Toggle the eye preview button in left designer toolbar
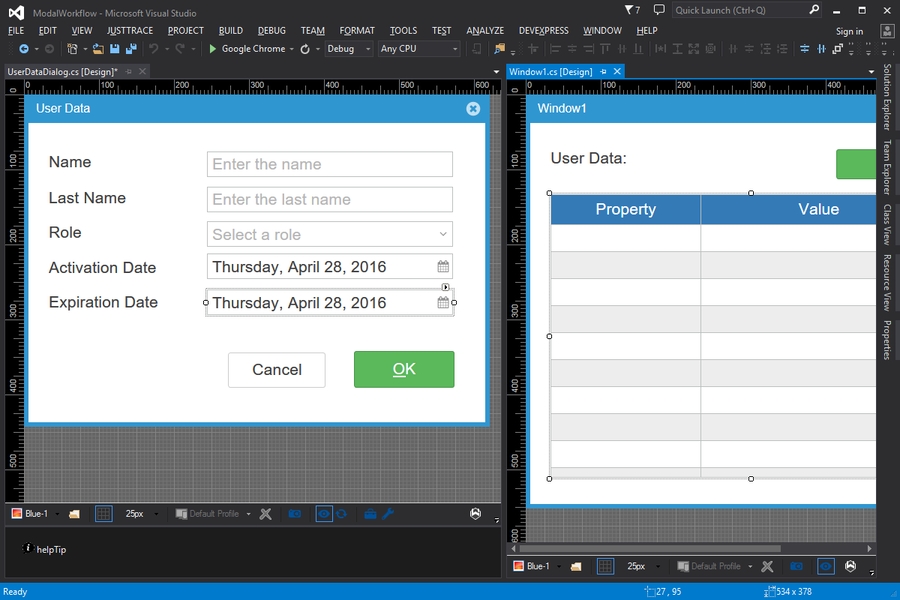This screenshot has height=600, width=900. coord(323,514)
